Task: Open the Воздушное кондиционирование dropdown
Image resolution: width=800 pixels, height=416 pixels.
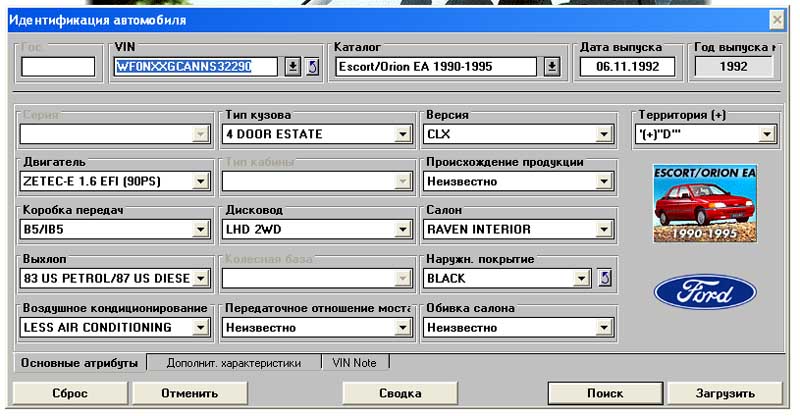Action: 201,327
